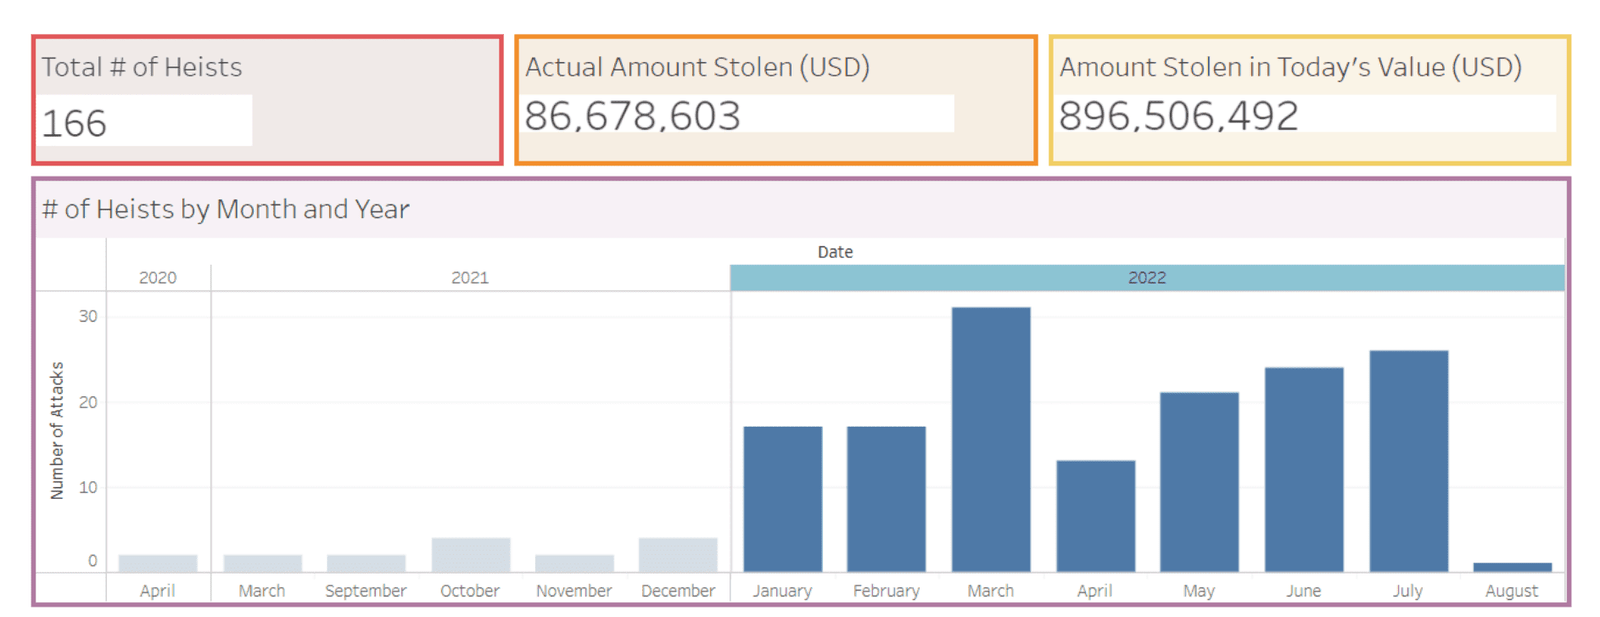
Task: Click the tallest bar for March 2022
Action: point(990,440)
